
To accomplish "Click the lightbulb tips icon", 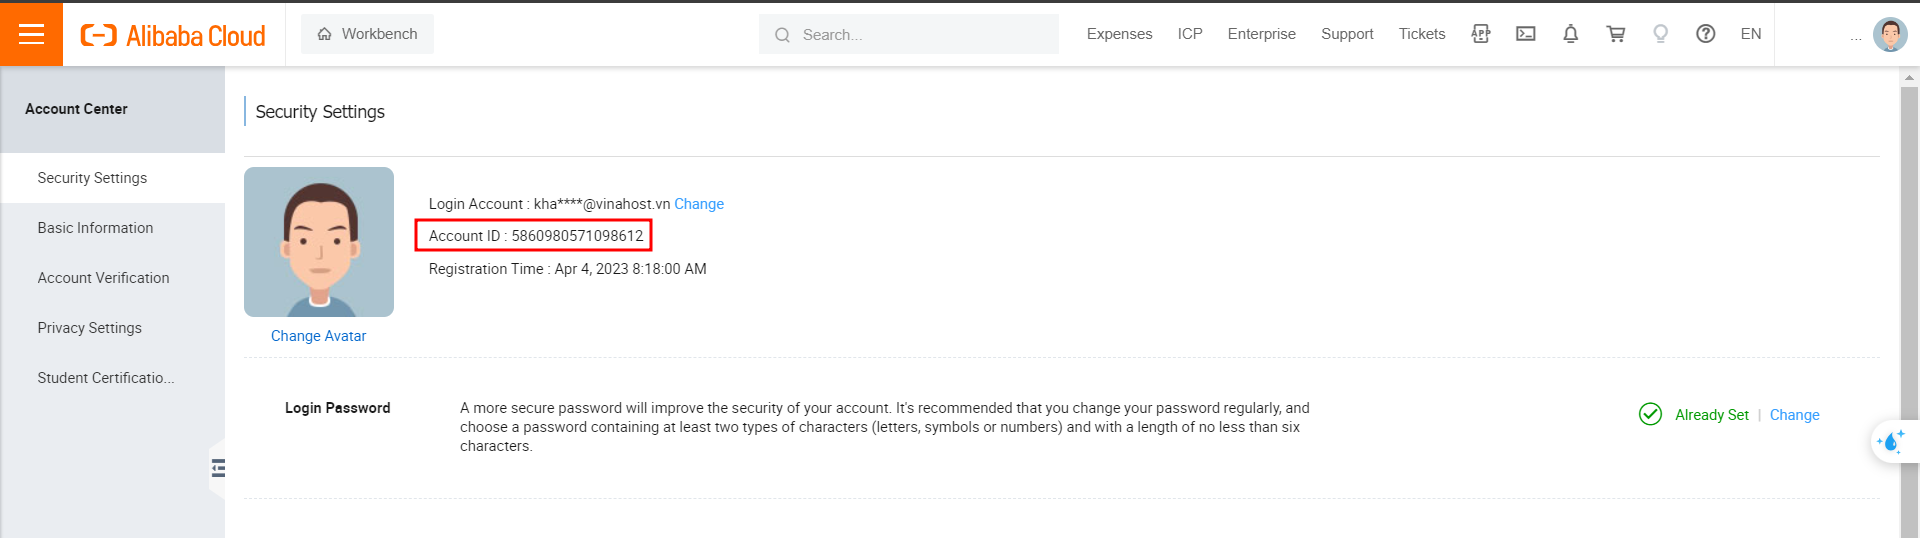I will [x=1660, y=34].
